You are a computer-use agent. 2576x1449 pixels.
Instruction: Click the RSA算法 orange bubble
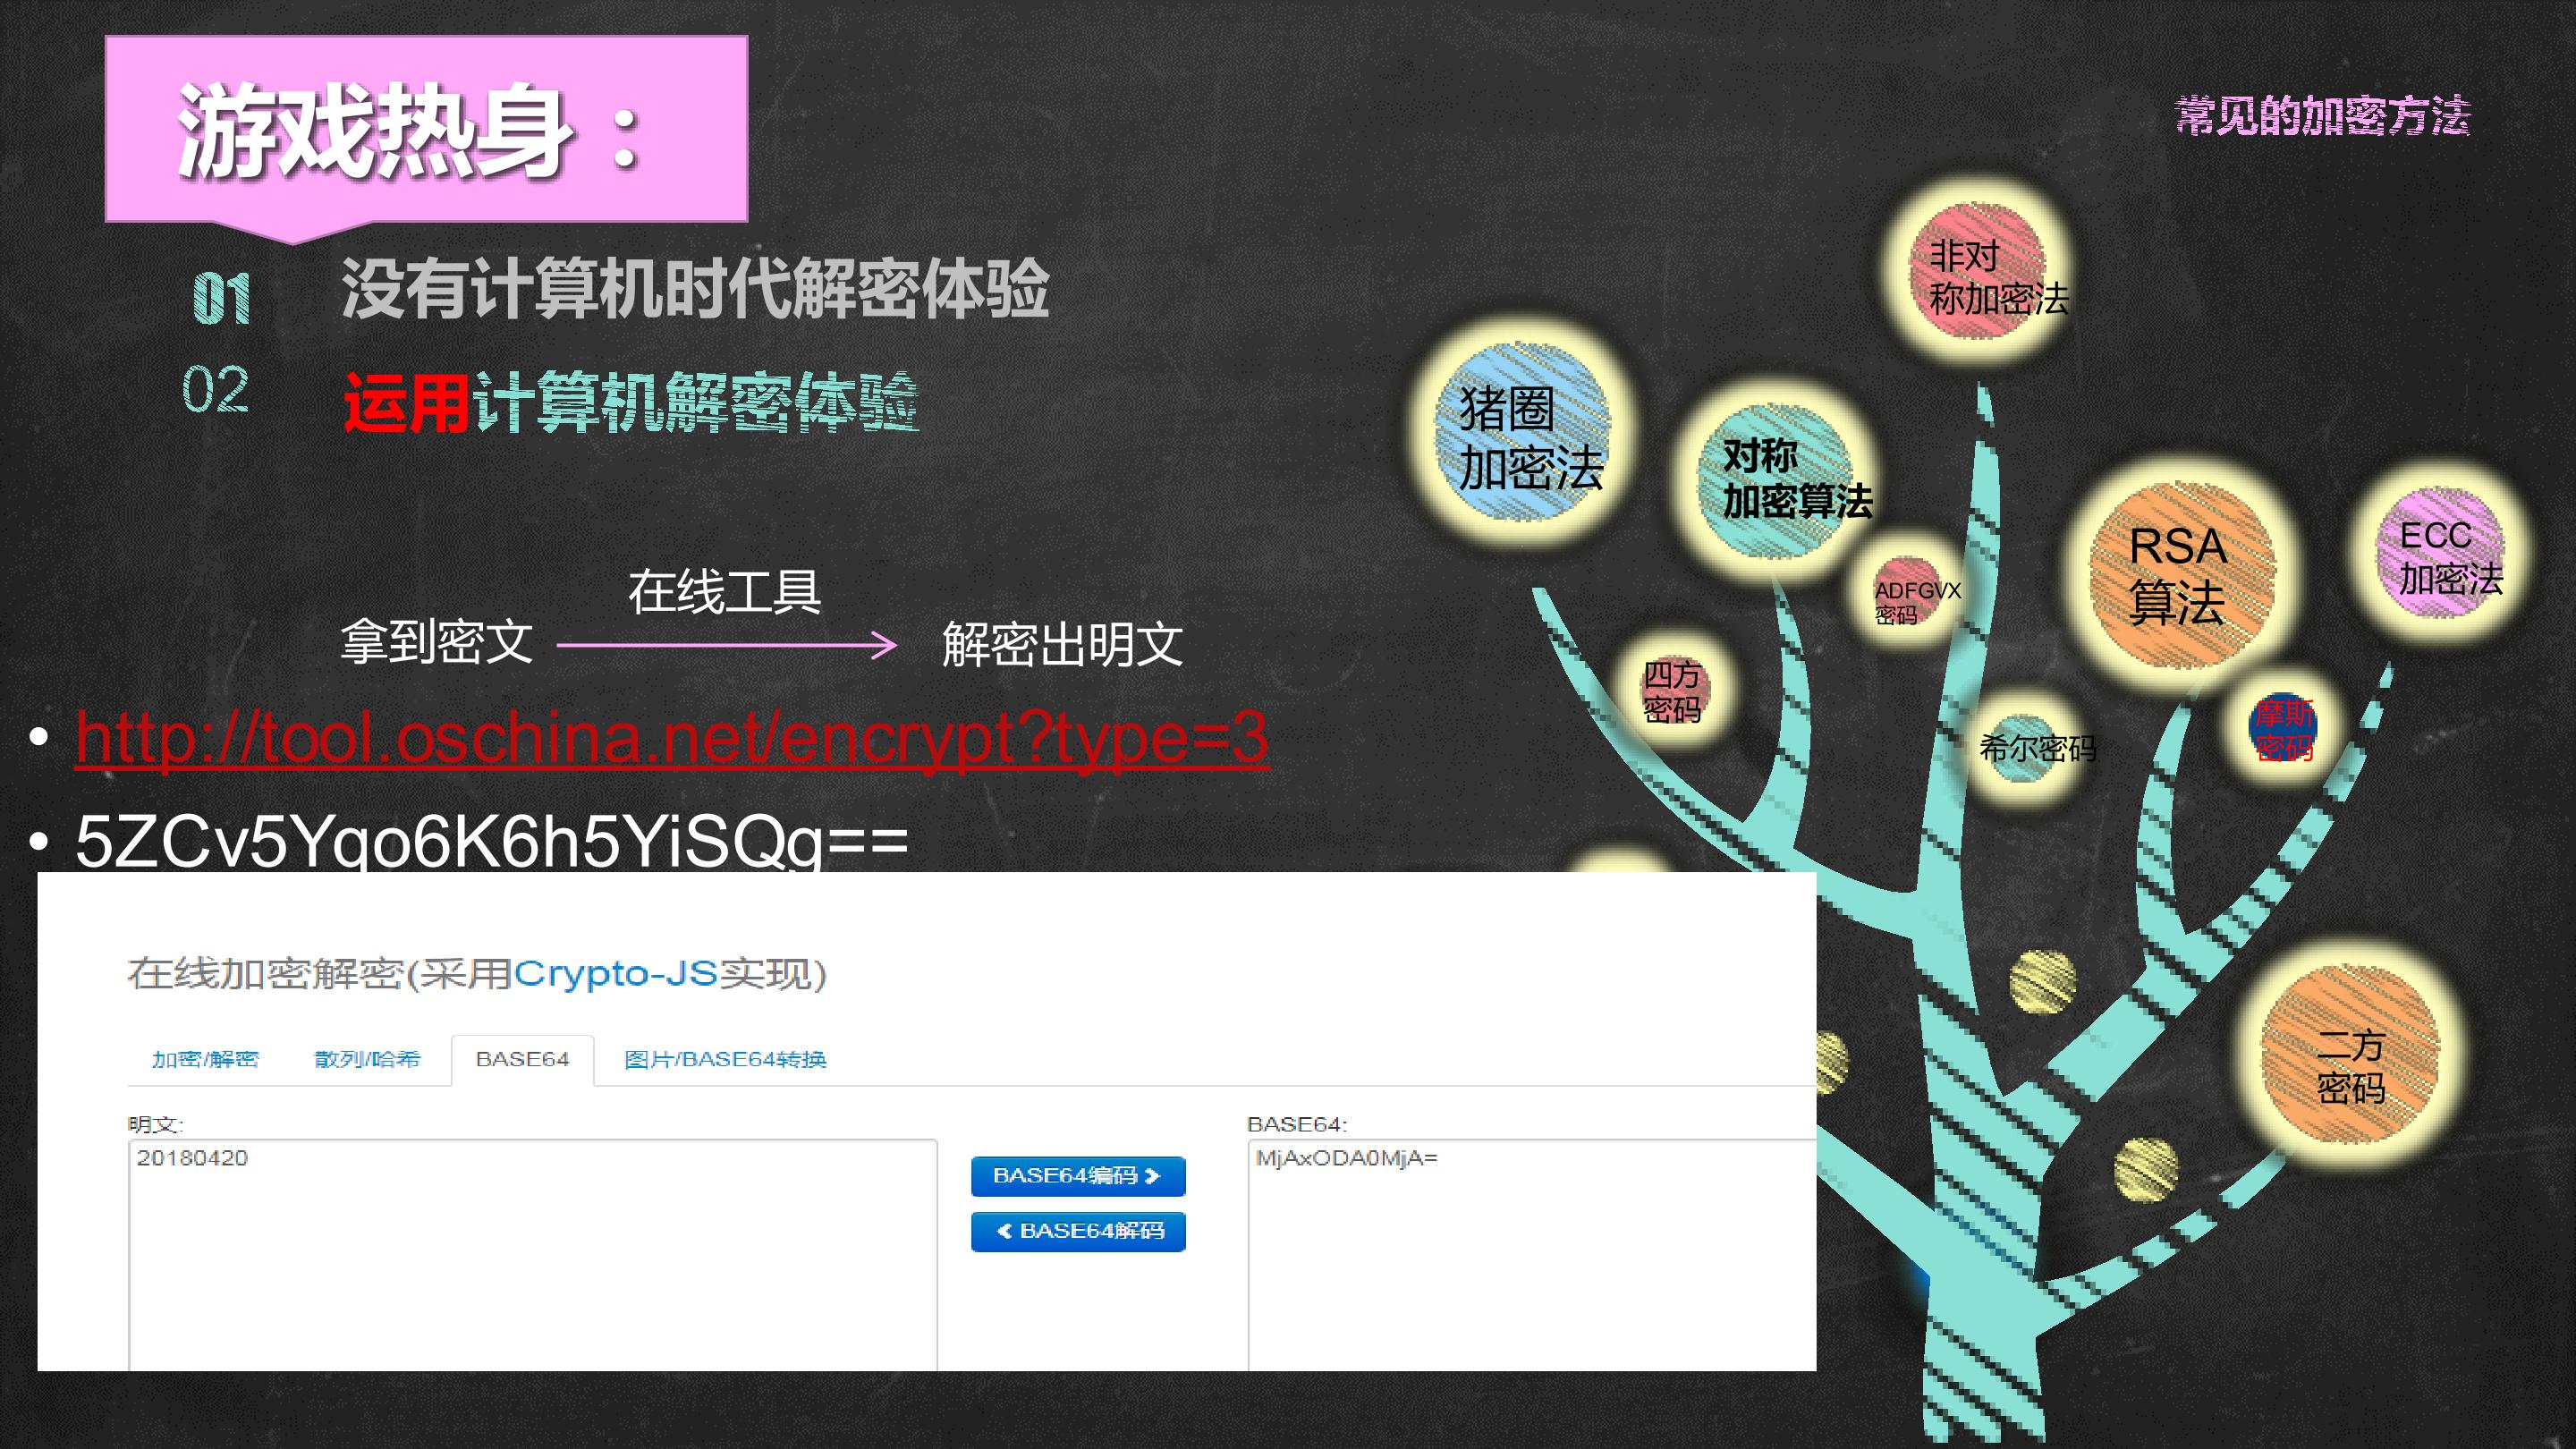click(2180, 575)
